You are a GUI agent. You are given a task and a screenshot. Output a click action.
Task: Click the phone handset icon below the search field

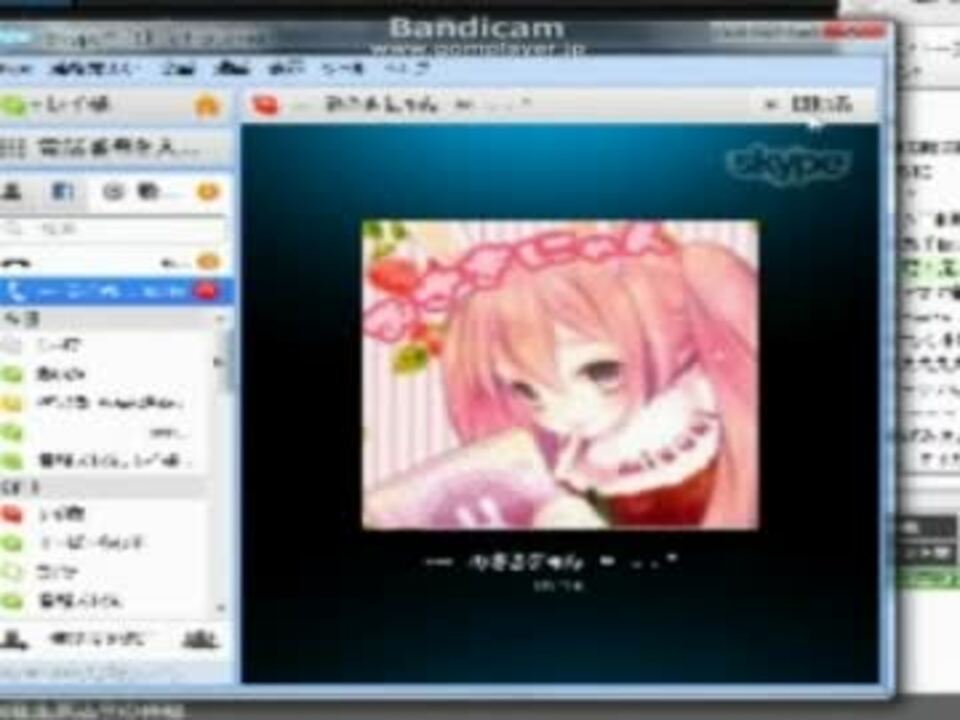[x=16, y=262]
